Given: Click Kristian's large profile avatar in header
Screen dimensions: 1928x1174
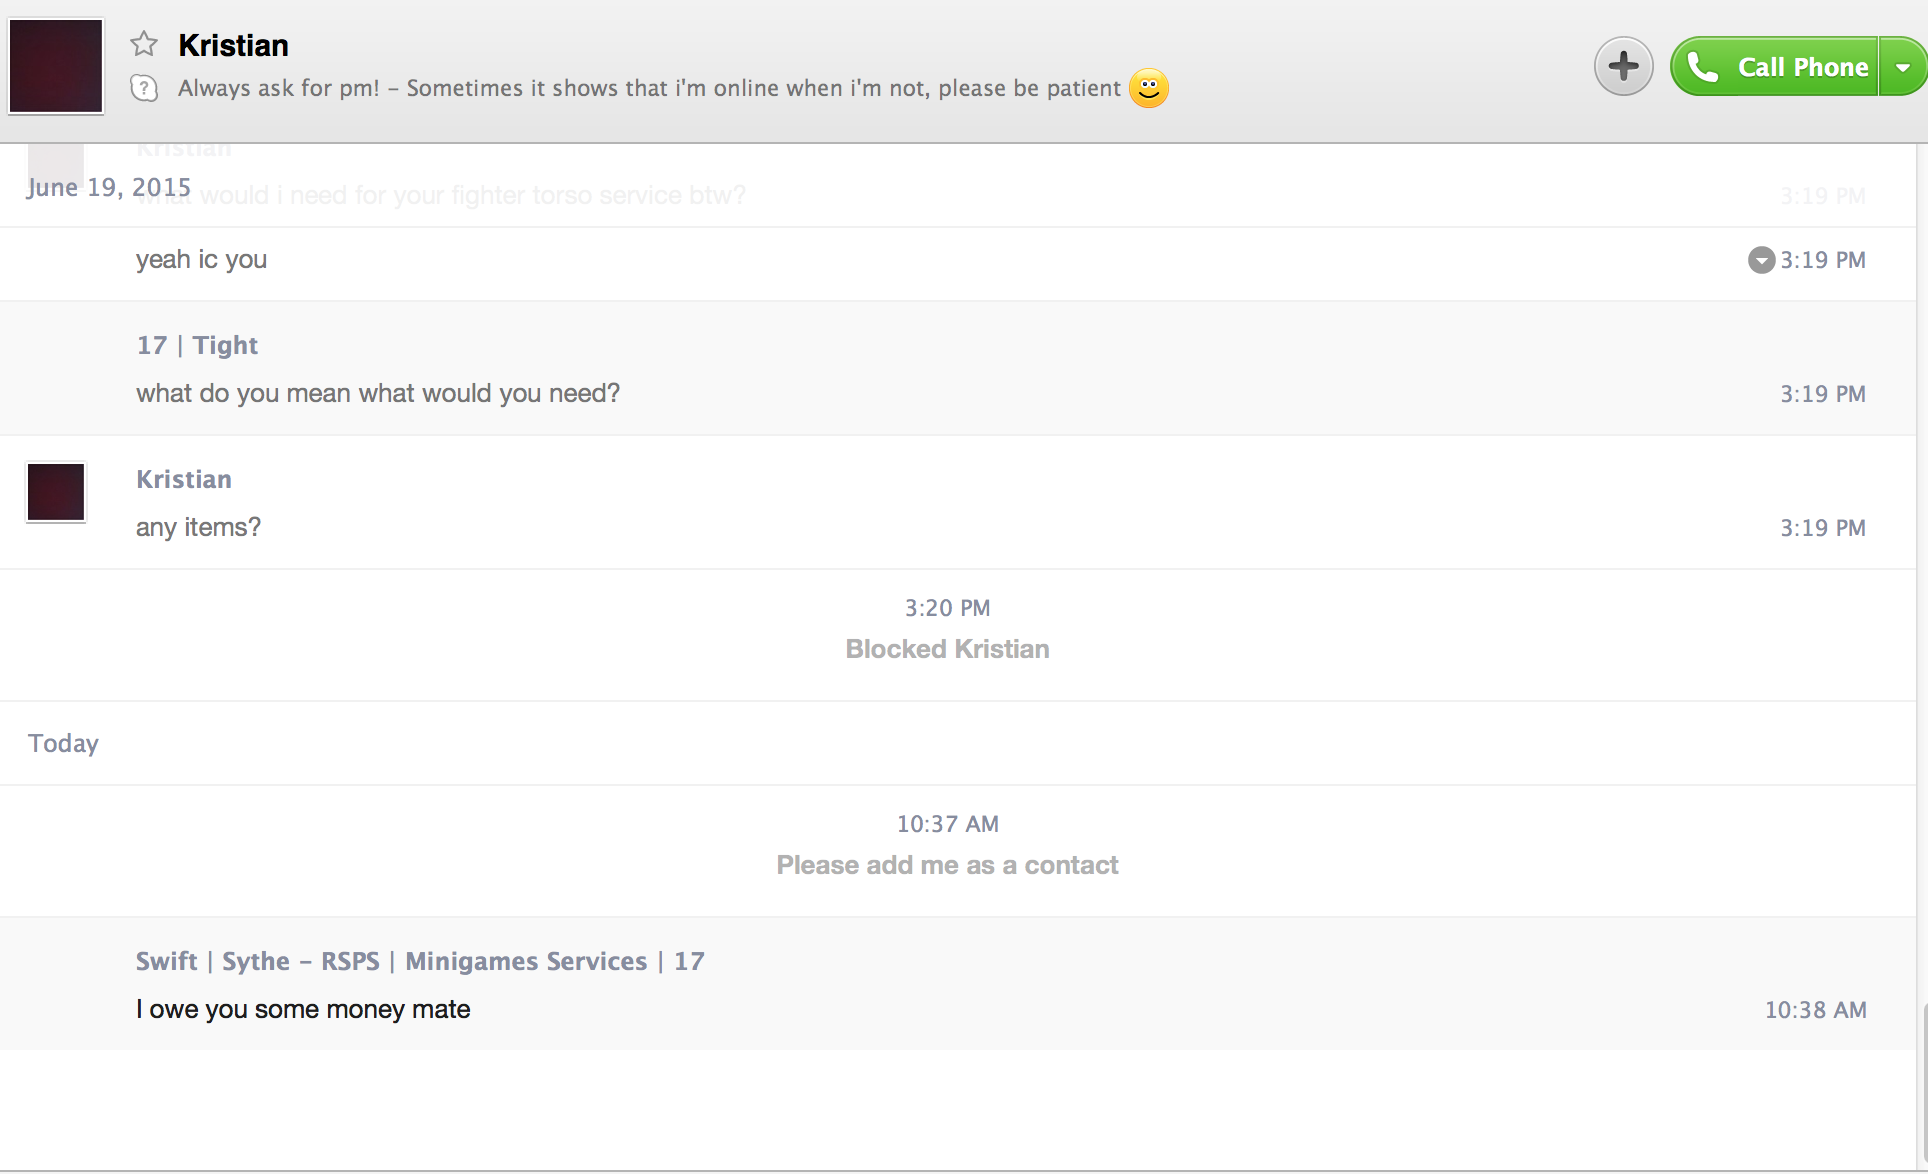Looking at the screenshot, I should click(x=56, y=66).
